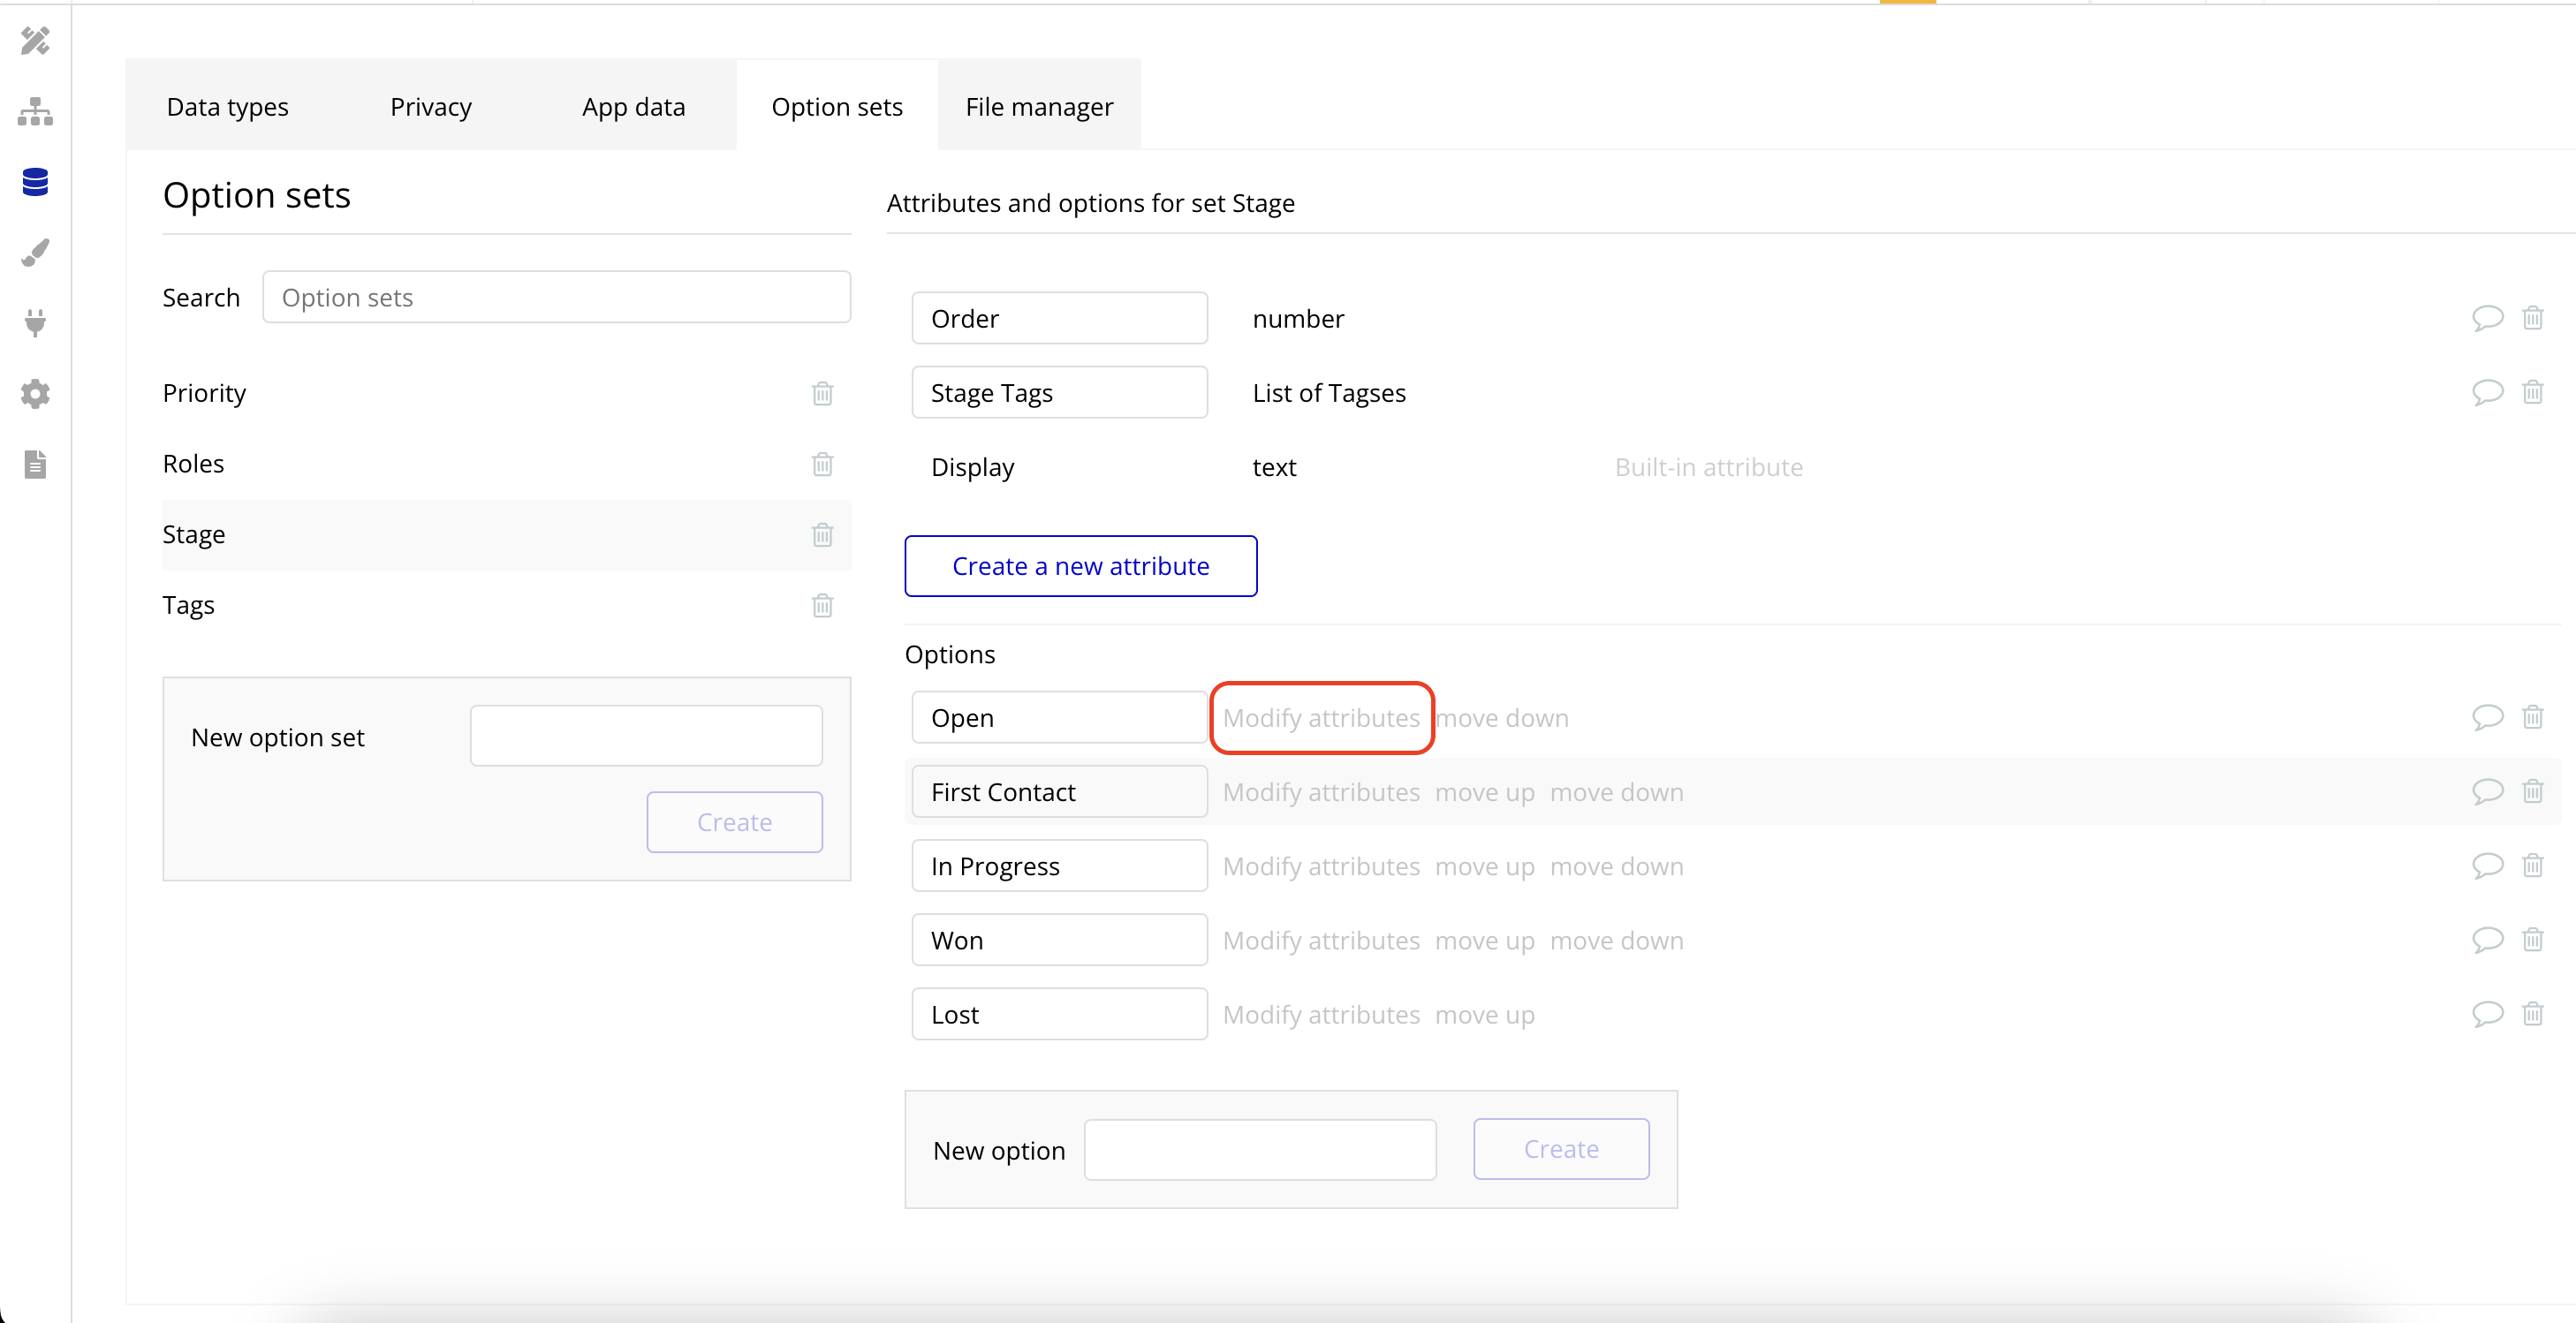The image size is (2576, 1323).
Task: Click move down for First Contact option
Action: point(1616,792)
